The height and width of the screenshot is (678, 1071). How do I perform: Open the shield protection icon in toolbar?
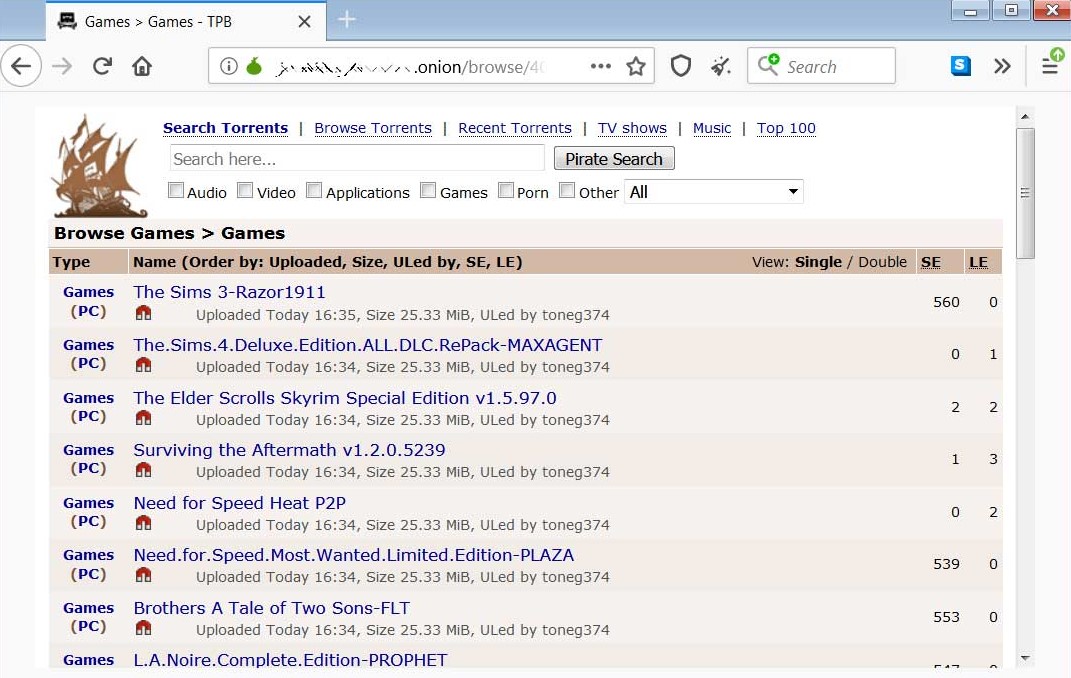pos(681,67)
